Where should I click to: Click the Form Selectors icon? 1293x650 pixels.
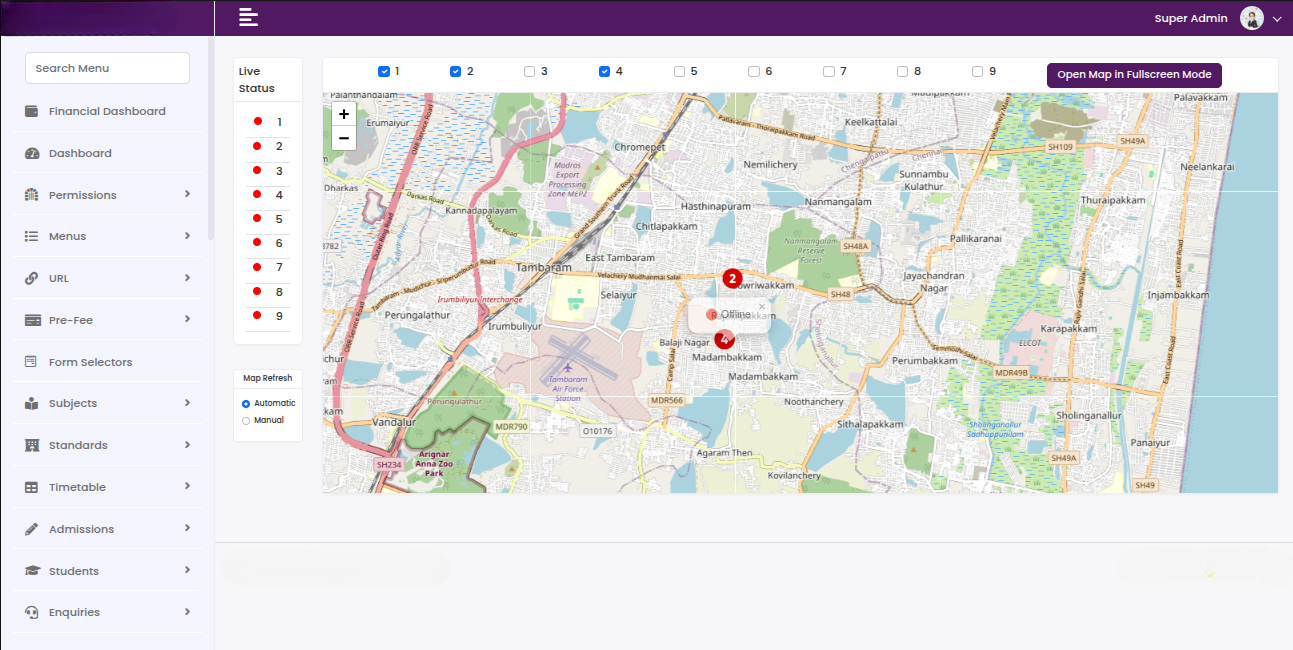click(31, 362)
